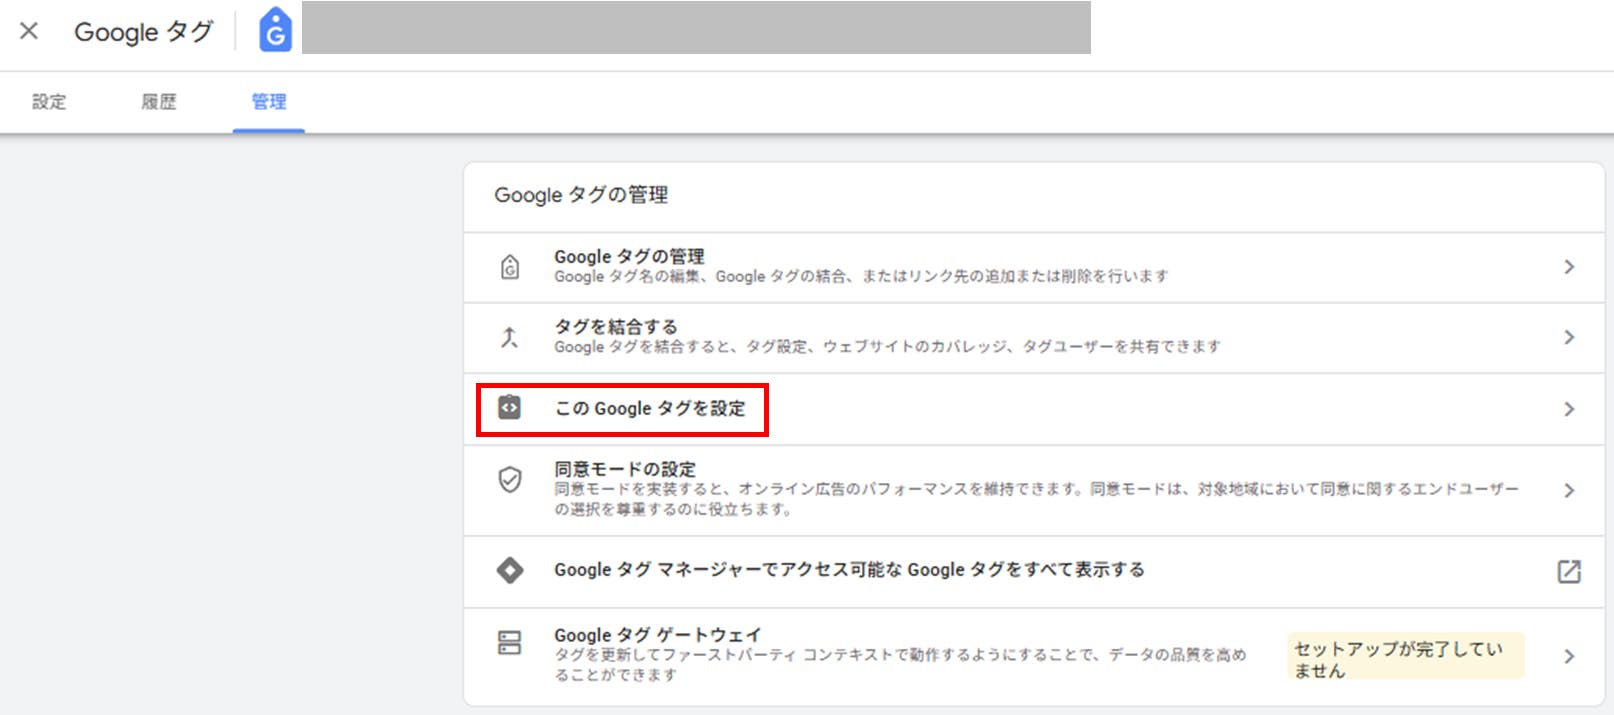Close the Google タグ panel with X

pos(29,31)
